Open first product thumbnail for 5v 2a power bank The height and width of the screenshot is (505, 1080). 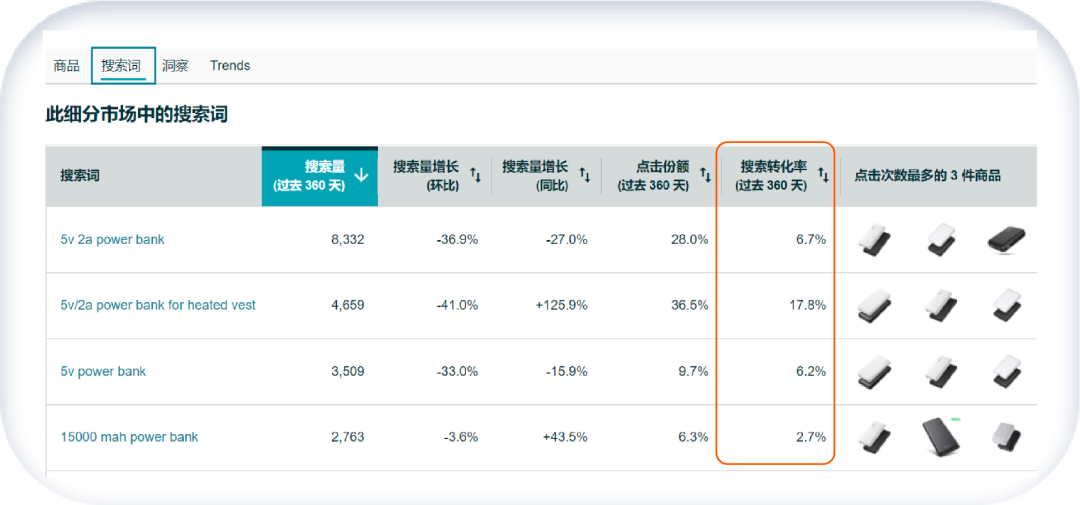click(875, 240)
